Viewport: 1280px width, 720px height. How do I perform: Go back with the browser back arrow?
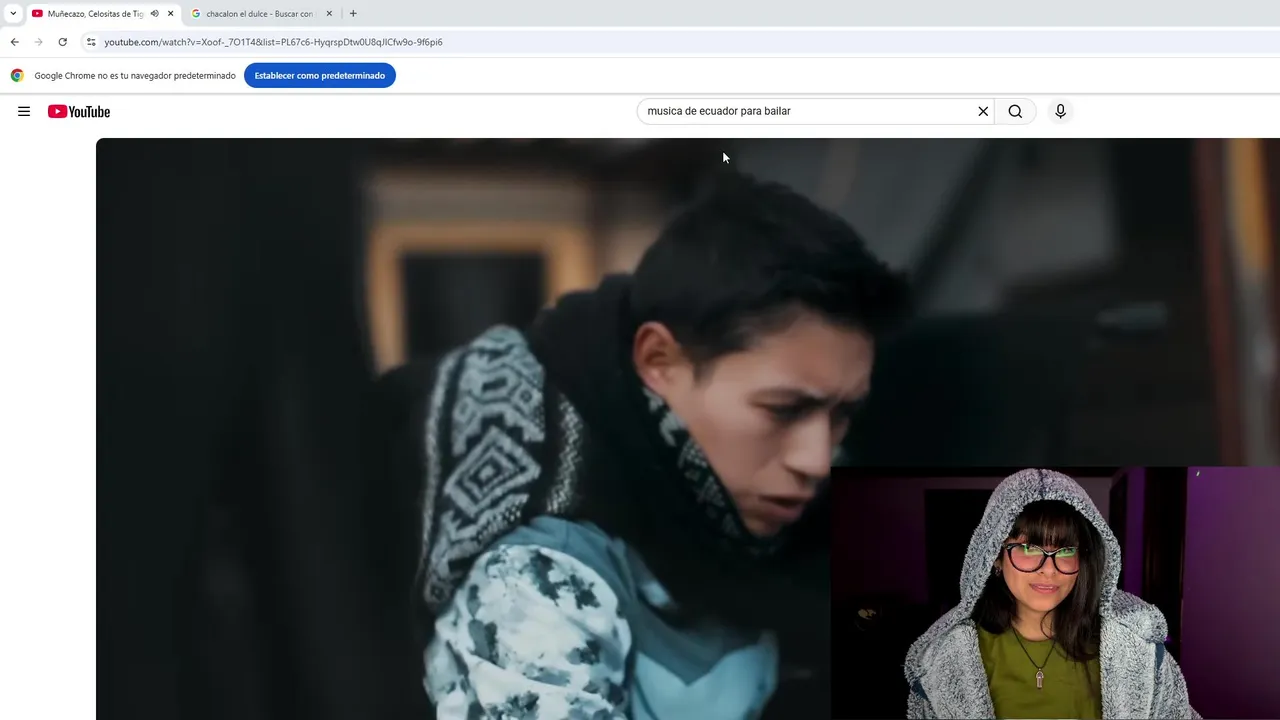14,42
